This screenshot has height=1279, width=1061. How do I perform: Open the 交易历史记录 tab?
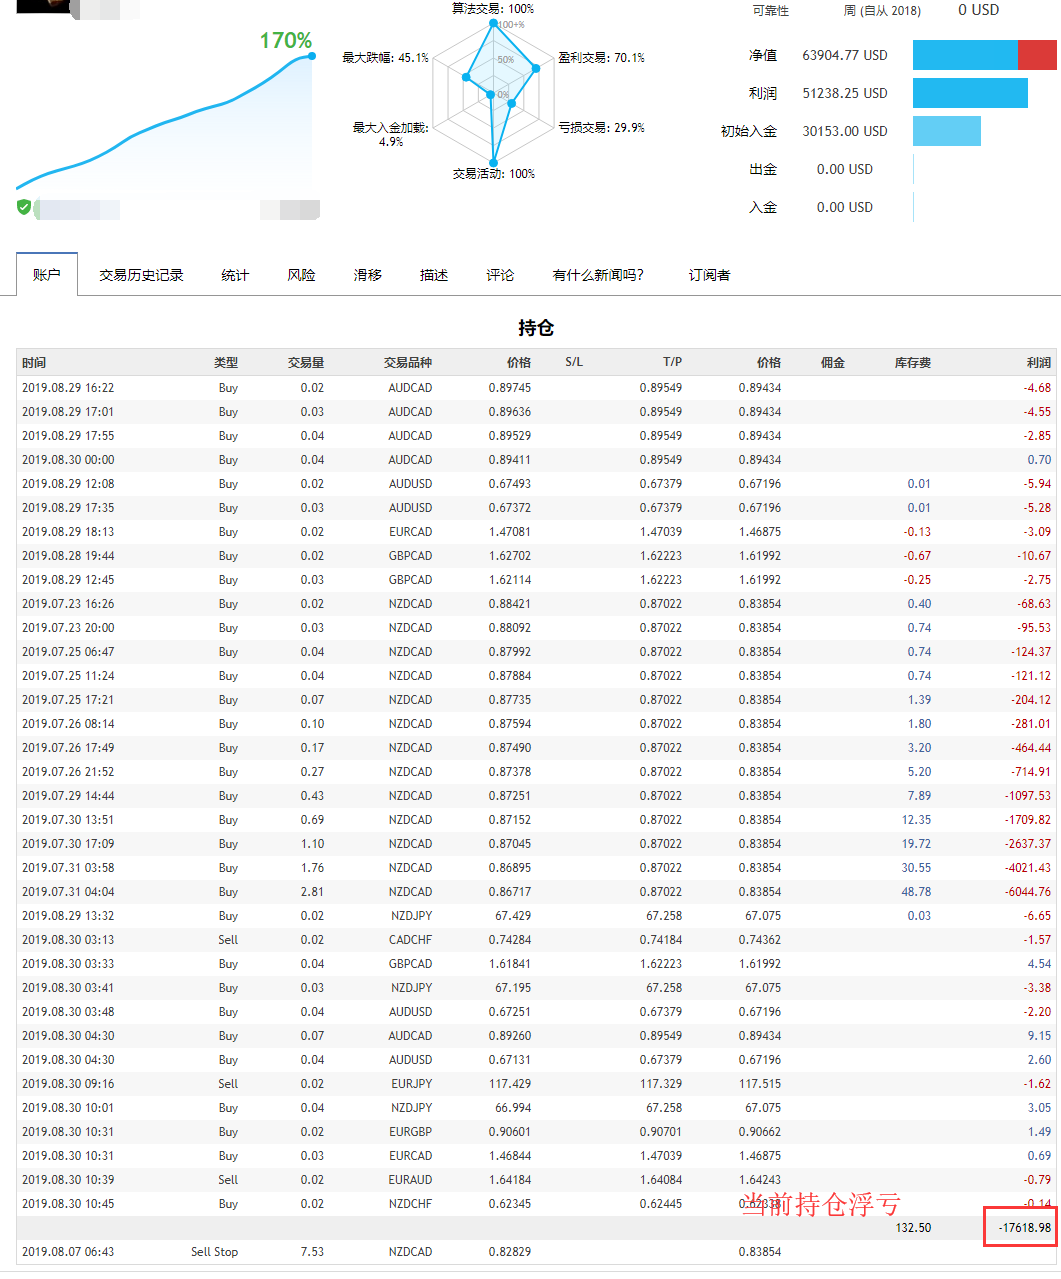point(141,275)
